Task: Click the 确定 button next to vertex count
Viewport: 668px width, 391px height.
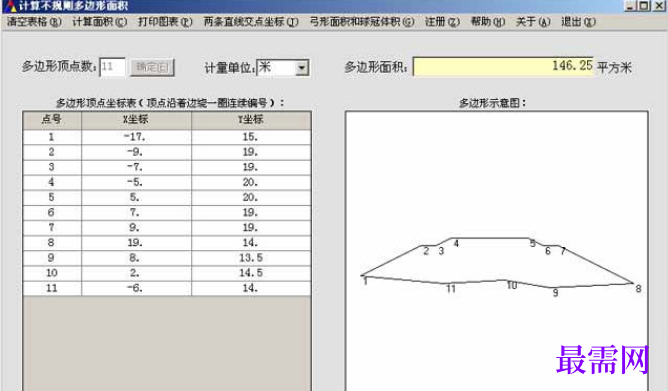Action: click(x=152, y=67)
